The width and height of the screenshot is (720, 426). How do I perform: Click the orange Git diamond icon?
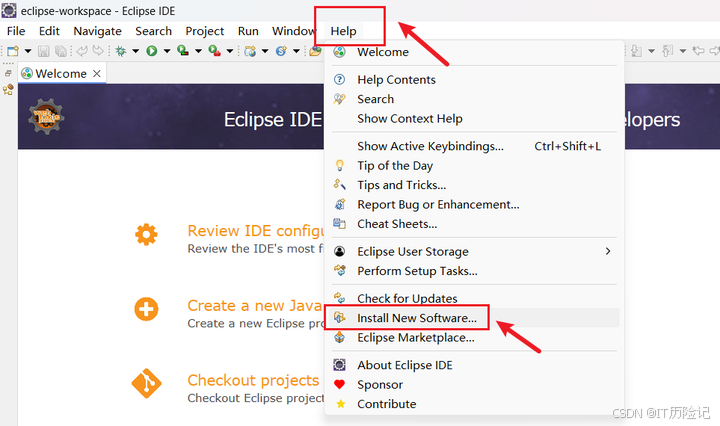pyautogui.click(x=146, y=383)
